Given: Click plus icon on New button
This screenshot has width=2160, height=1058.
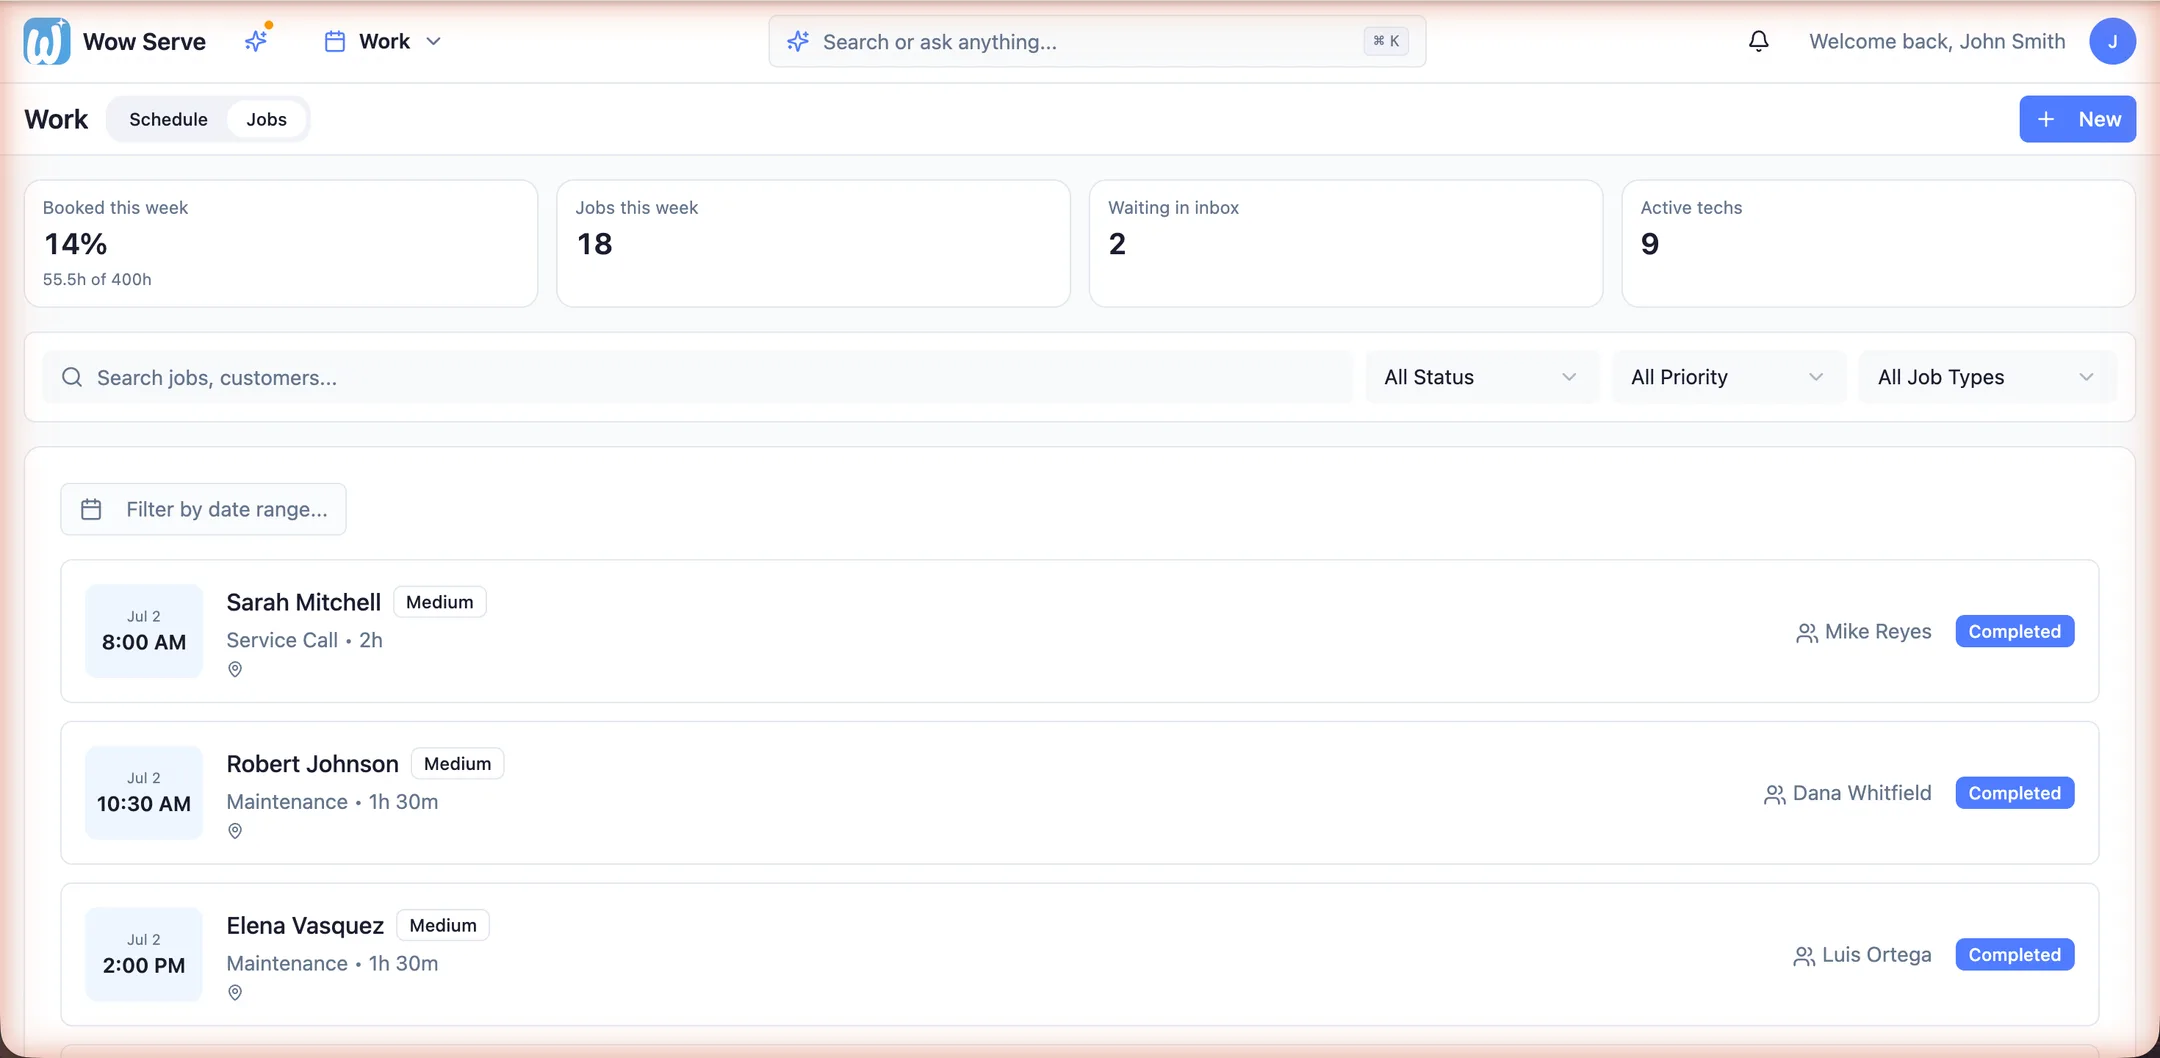Looking at the screenshot, I should tap(2046, 119).
